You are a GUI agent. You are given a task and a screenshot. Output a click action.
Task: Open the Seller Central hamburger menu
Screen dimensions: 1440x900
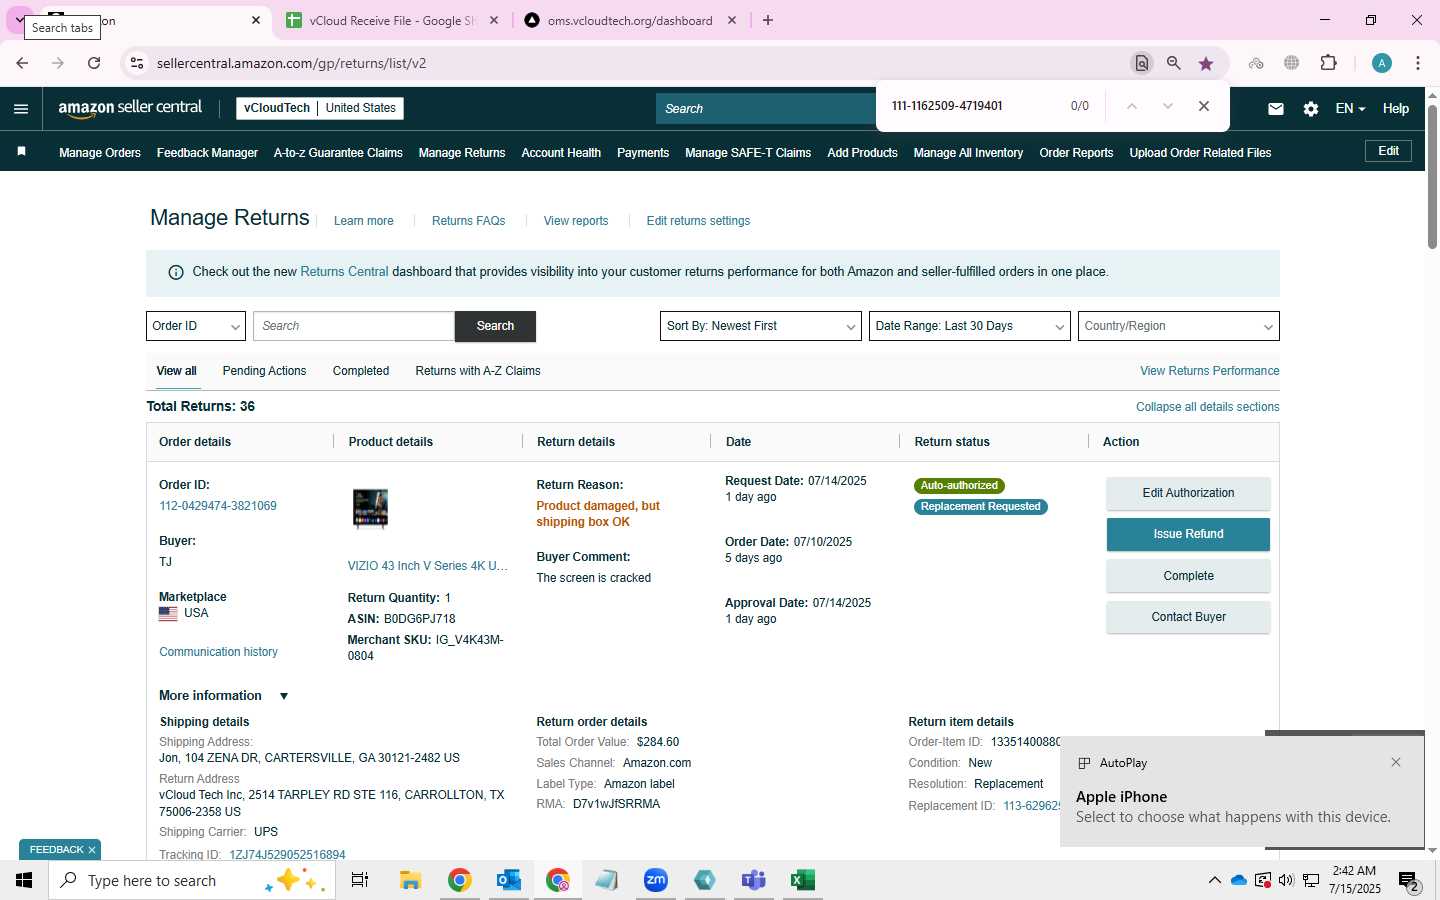21,109
